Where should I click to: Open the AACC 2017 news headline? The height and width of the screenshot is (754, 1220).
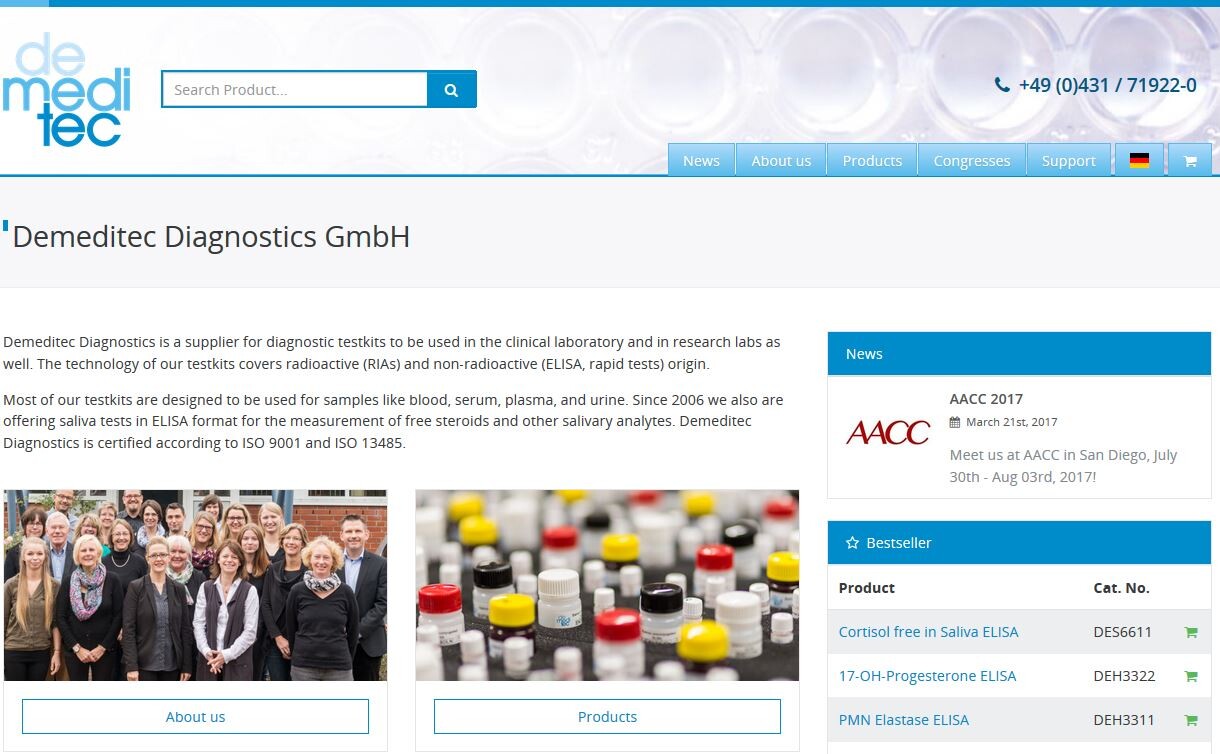(985, 399)
